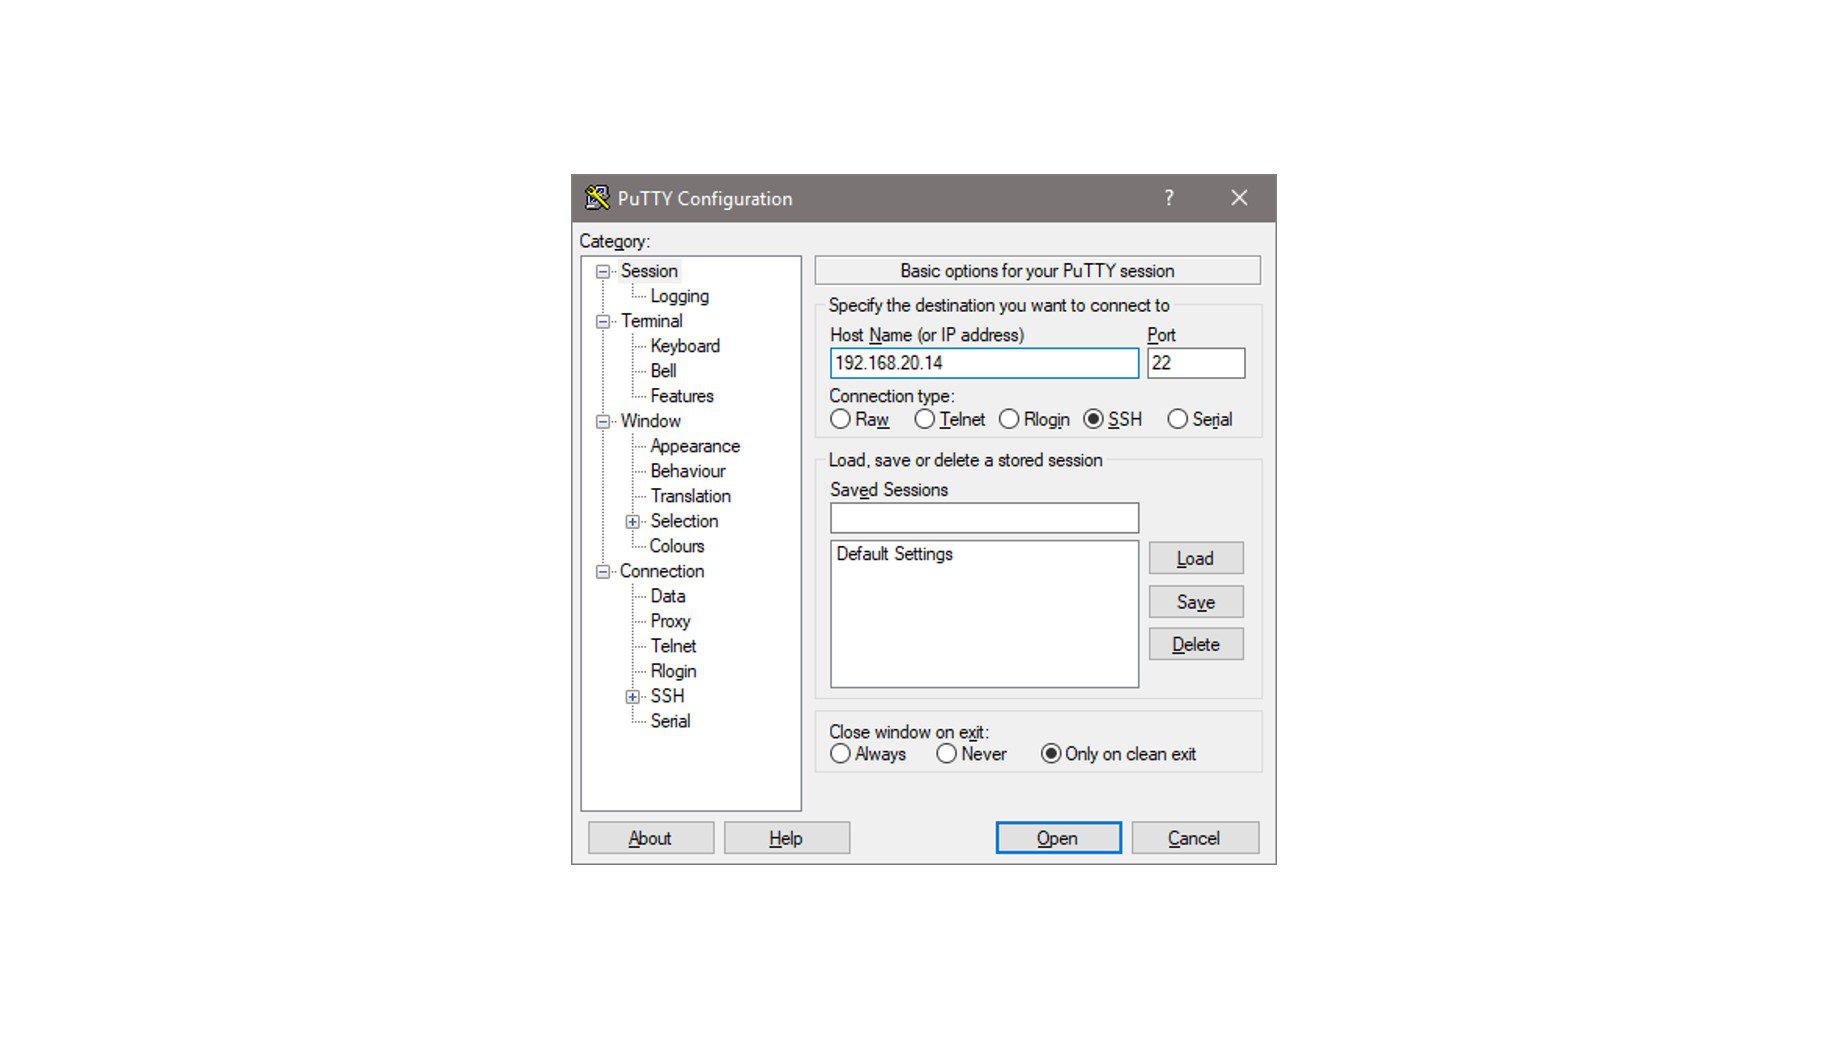Select the Raw connection type
Image resolution: width=1847 pixels, height=1039 pixels.
(840, 420)
